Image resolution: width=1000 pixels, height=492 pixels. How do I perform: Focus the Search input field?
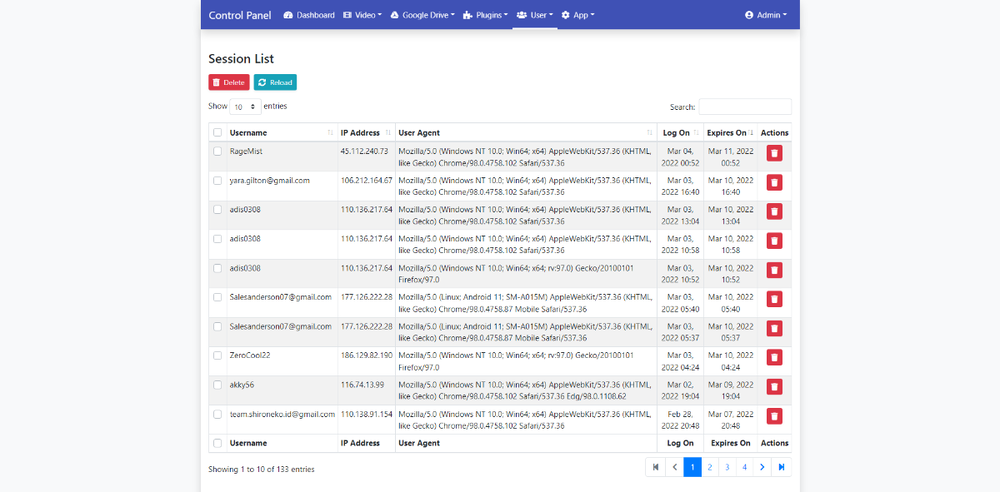coord(744,107)
